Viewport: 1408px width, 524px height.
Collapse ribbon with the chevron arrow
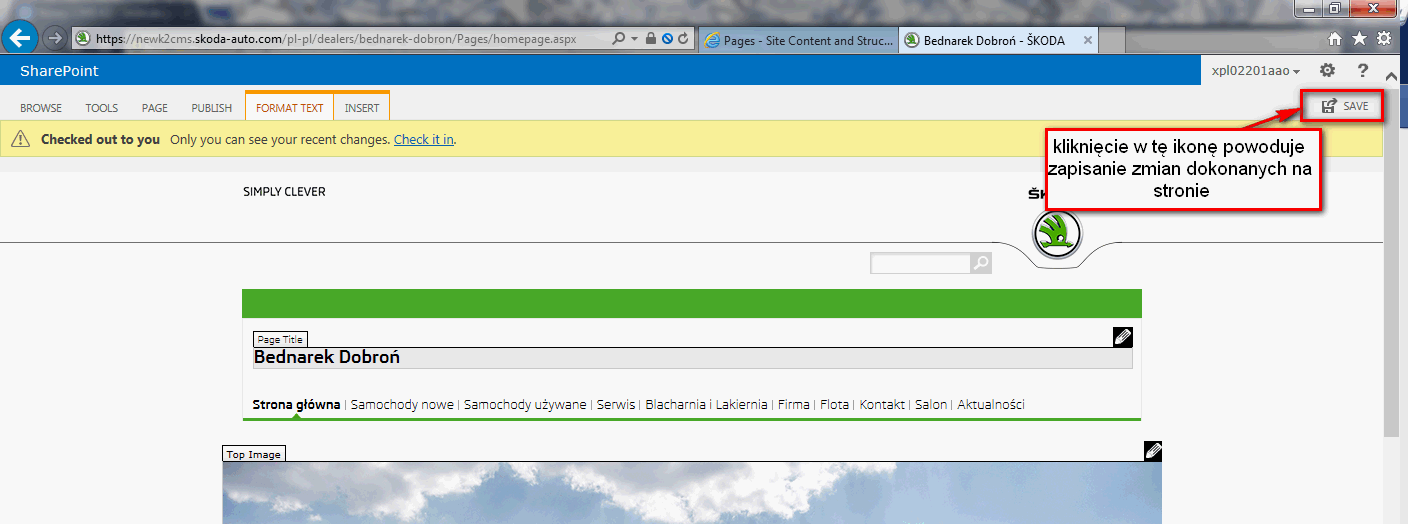[1391, 76]
